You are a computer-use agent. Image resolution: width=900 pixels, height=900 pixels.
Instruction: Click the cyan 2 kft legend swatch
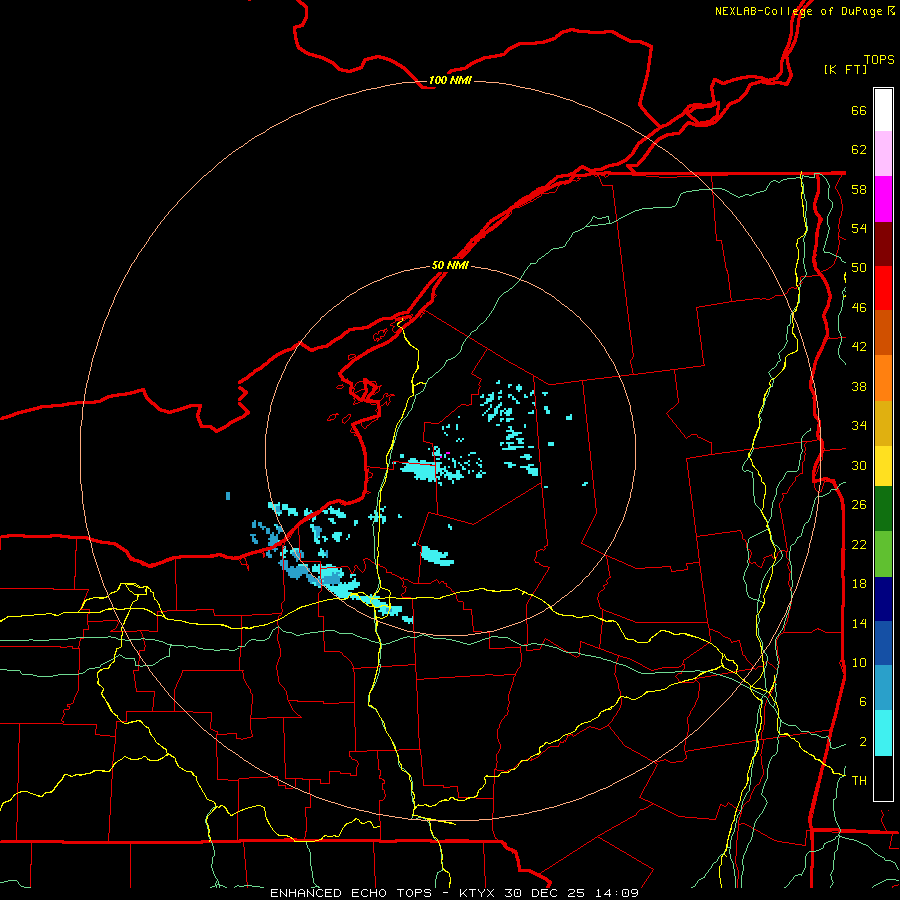tap(883, 733)
